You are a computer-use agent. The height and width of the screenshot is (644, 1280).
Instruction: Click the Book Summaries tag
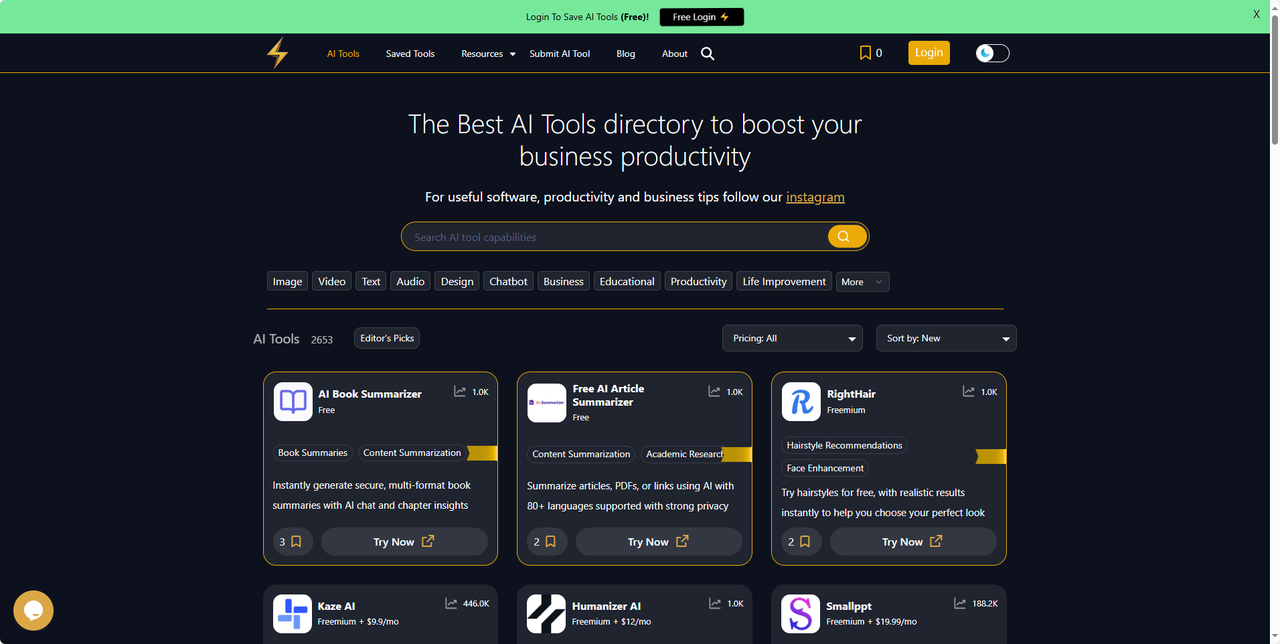click(313, 453)
